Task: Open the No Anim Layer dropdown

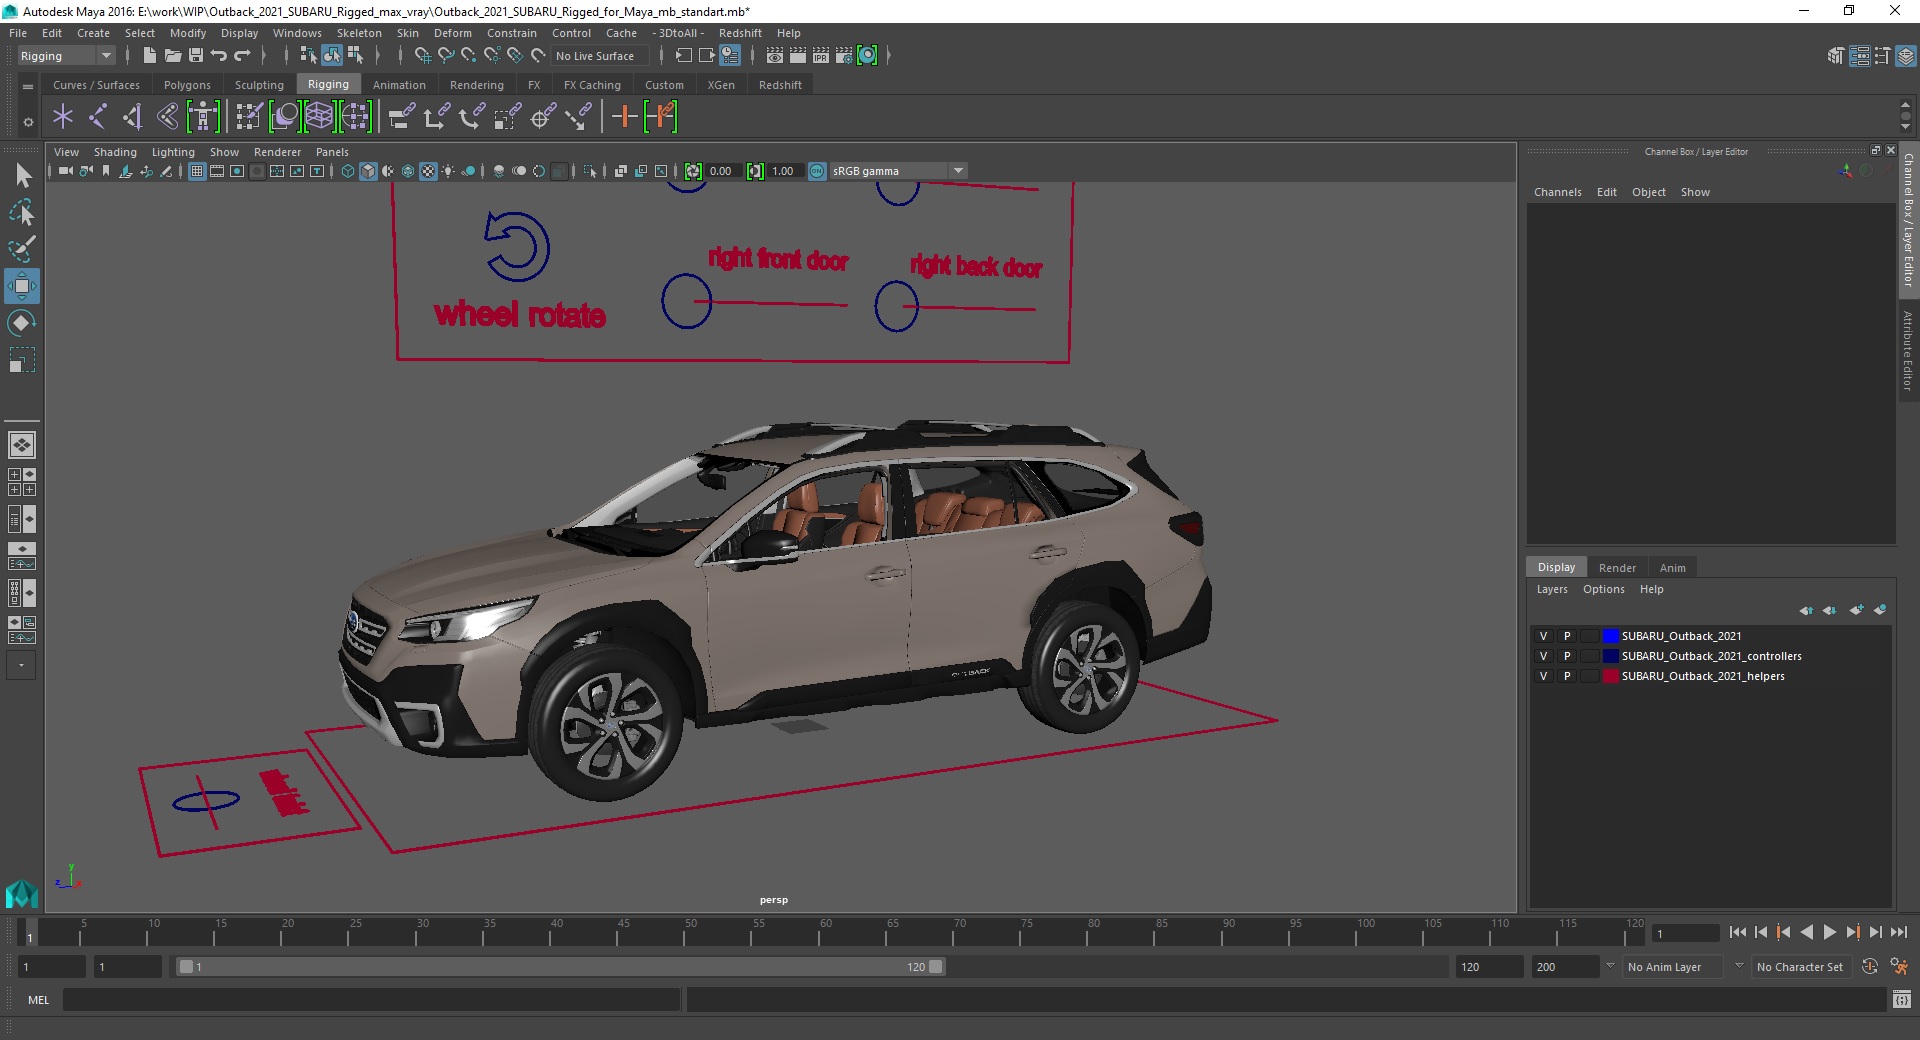Action: click(1674, 967)
